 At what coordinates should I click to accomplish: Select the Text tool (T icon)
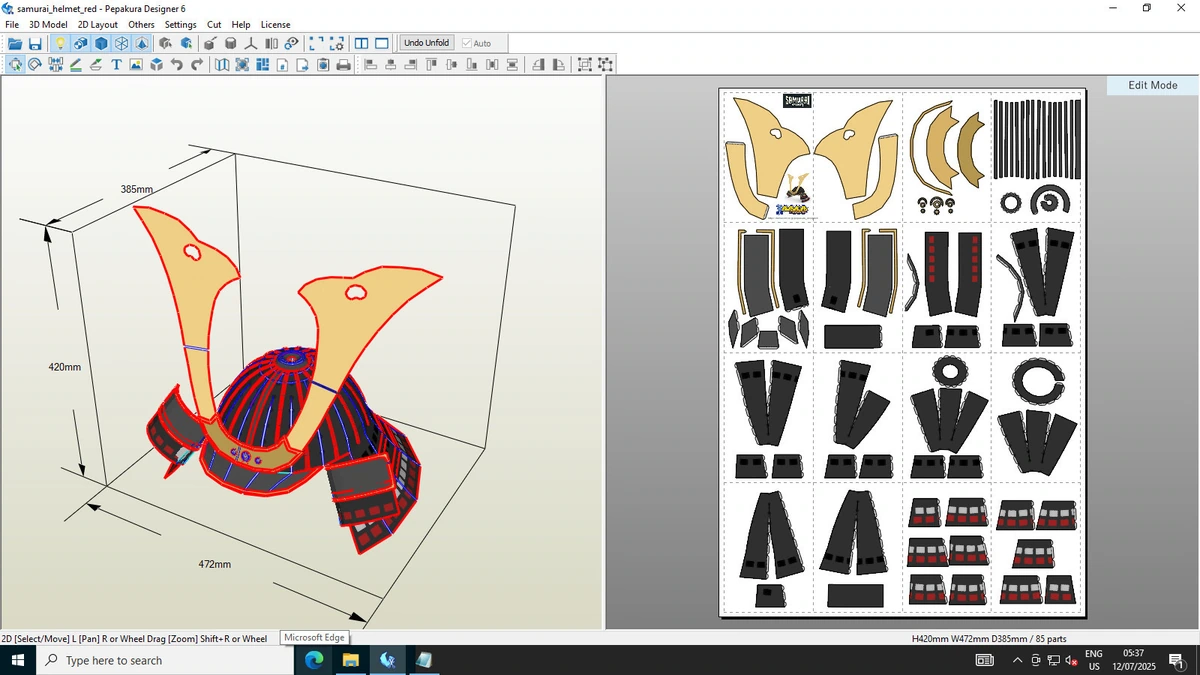[x=116, y=65]
